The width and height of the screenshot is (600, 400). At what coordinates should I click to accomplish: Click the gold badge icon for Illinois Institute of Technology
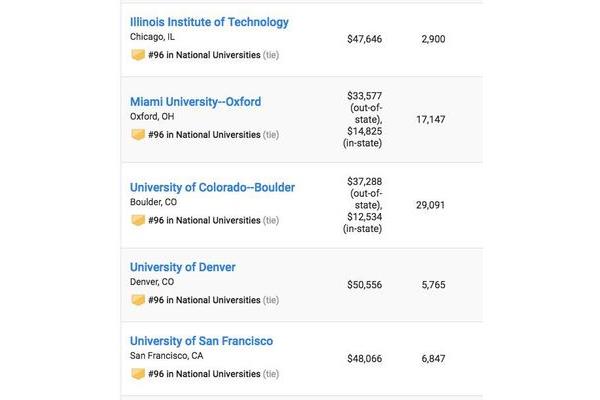pyautogui.click(x=138, y=55)
